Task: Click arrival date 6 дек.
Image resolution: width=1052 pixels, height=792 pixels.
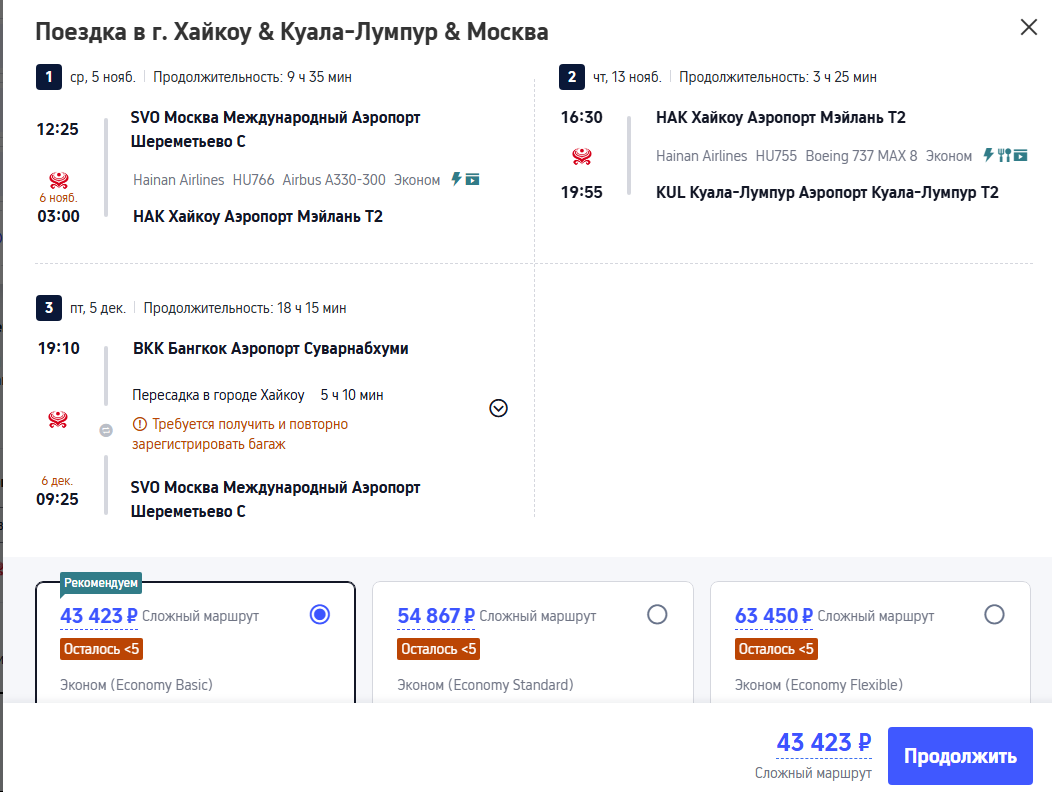Action: (57, 481)
